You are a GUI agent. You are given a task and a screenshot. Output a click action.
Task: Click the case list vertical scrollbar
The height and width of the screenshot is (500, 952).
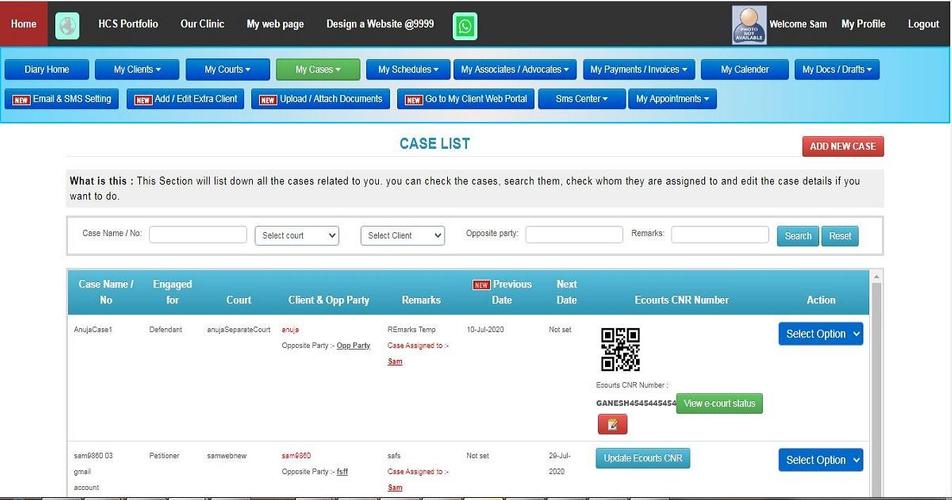pyautogui.click(x=877, y=380)
